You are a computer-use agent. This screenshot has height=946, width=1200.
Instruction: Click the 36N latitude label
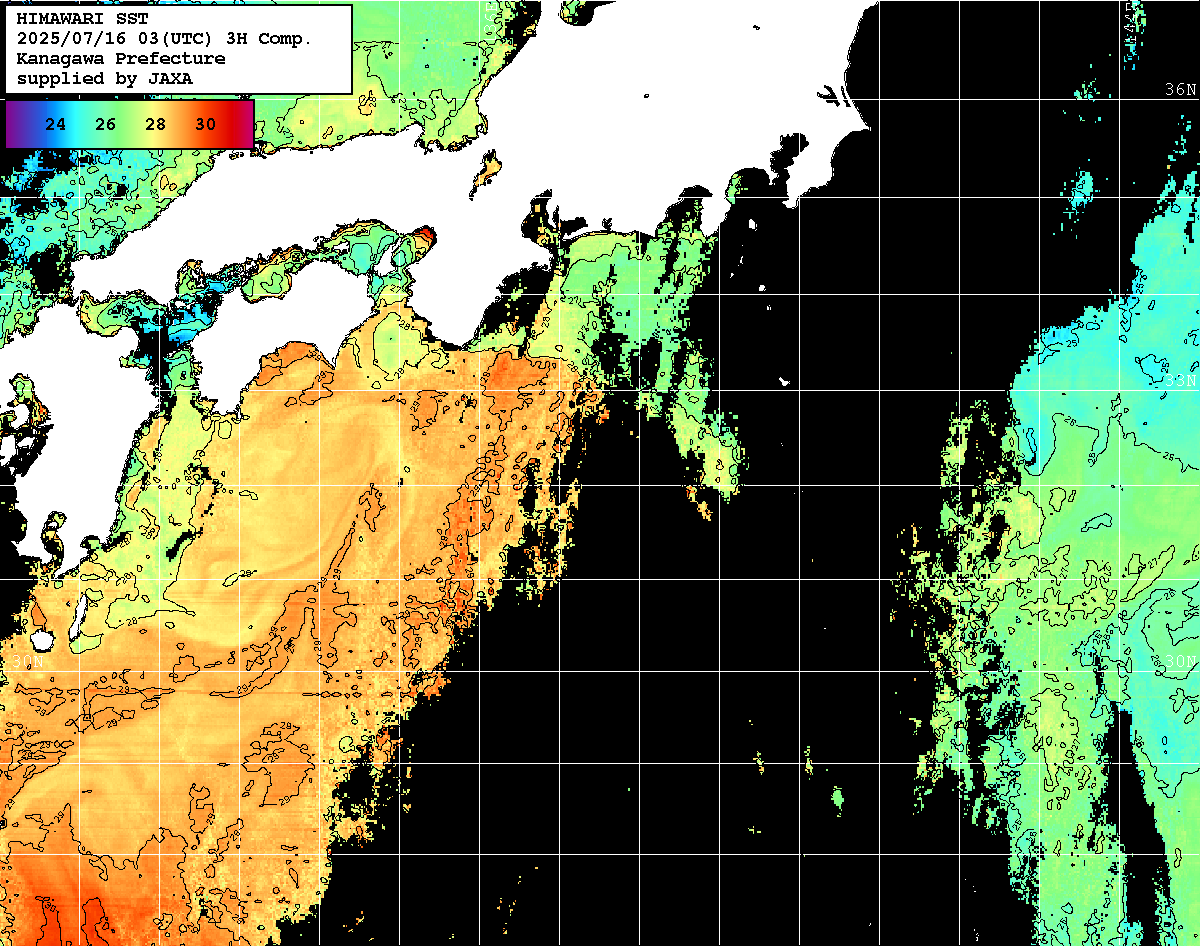[x=1180, y=90]
